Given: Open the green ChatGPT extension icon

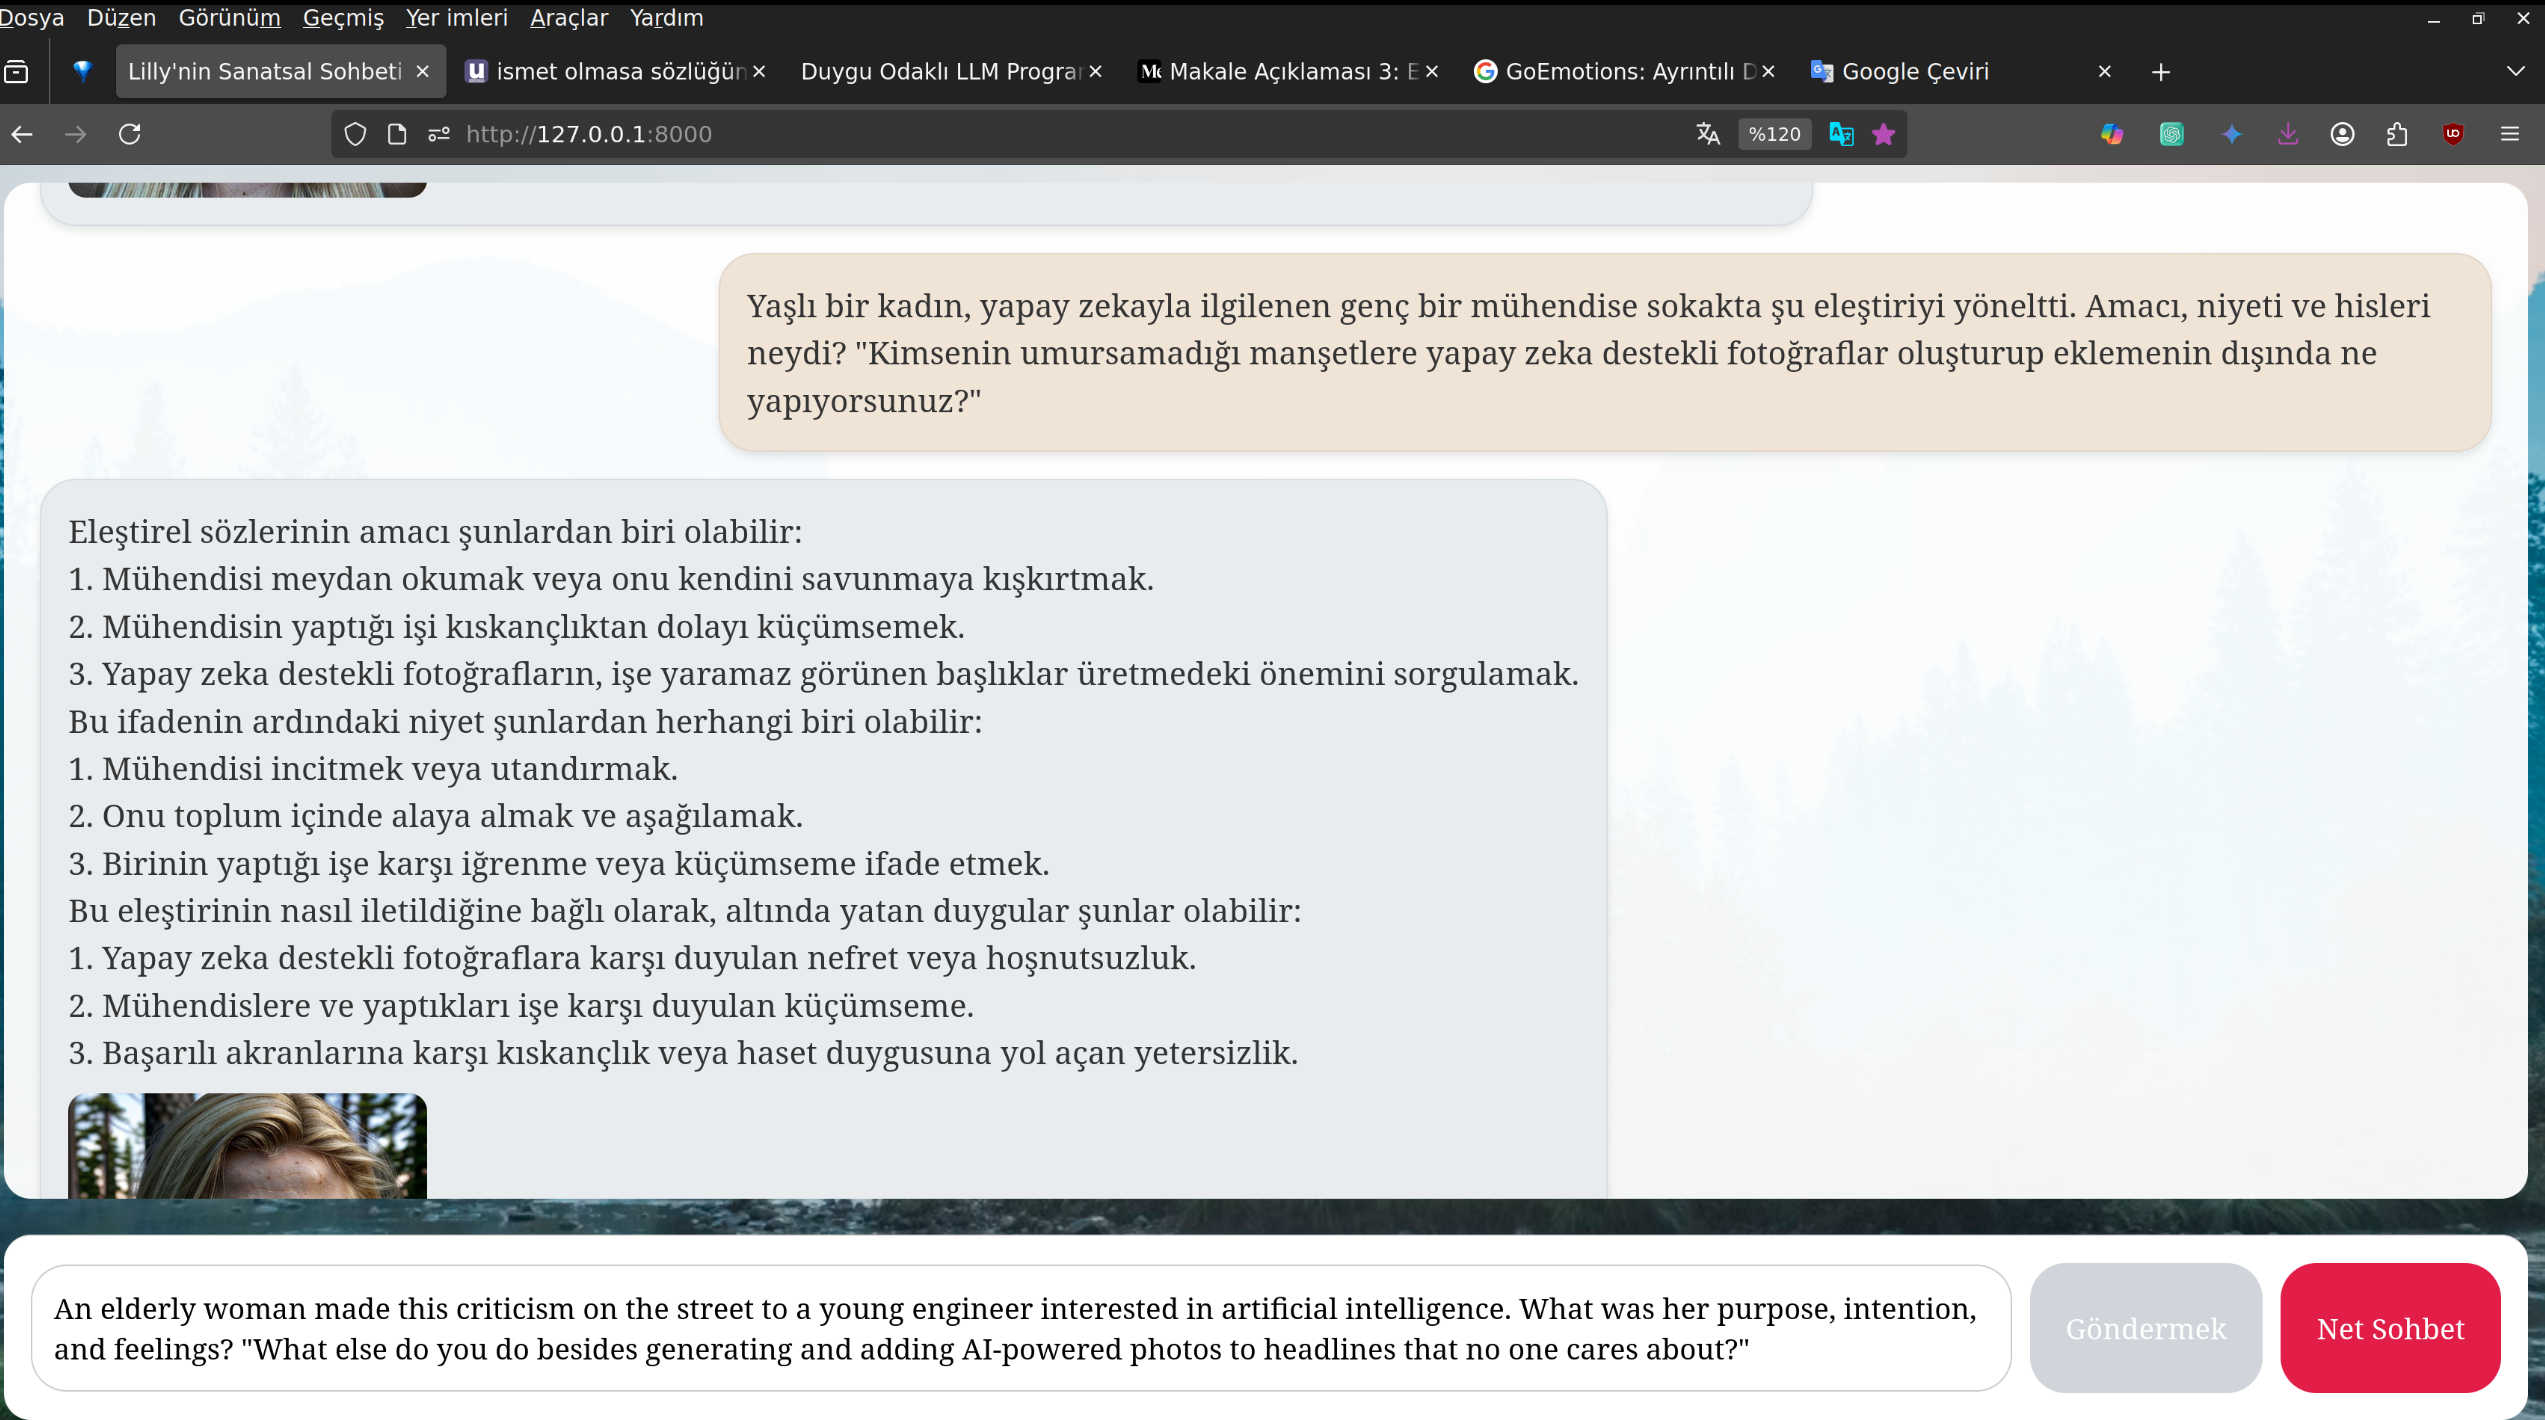Looking at the screenshot, I should pyautogui.click(x=2172, y=134).
